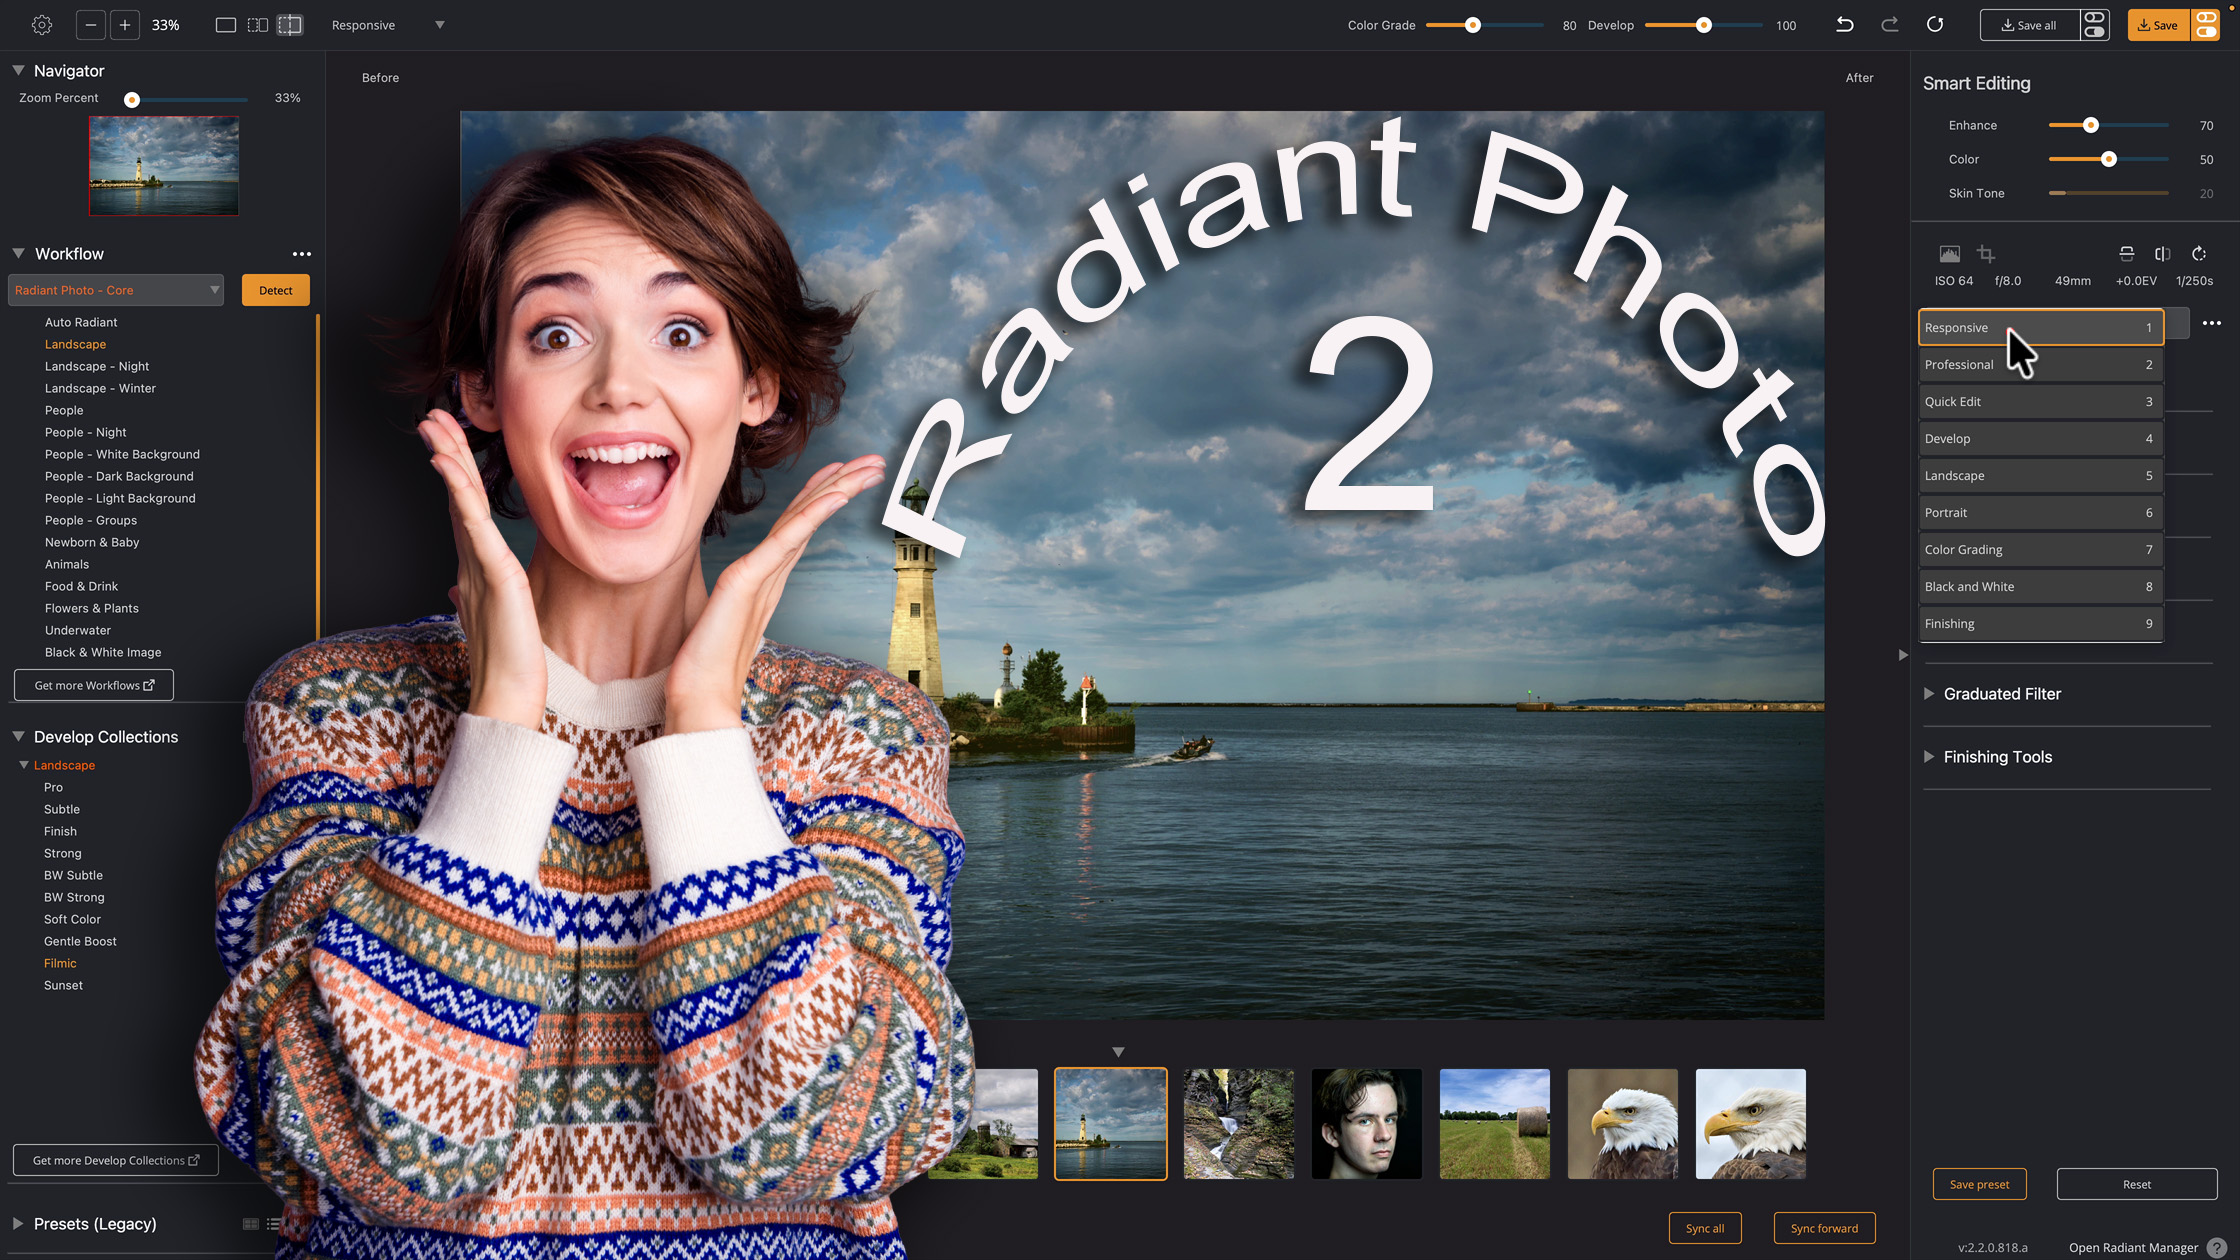Click the Save preset button

click(x=1980, y=1184)
